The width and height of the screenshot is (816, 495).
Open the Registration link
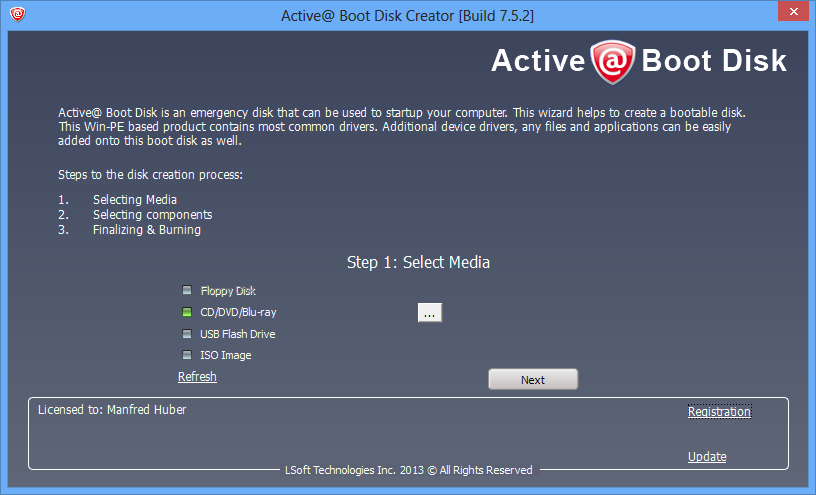point(720,412)
